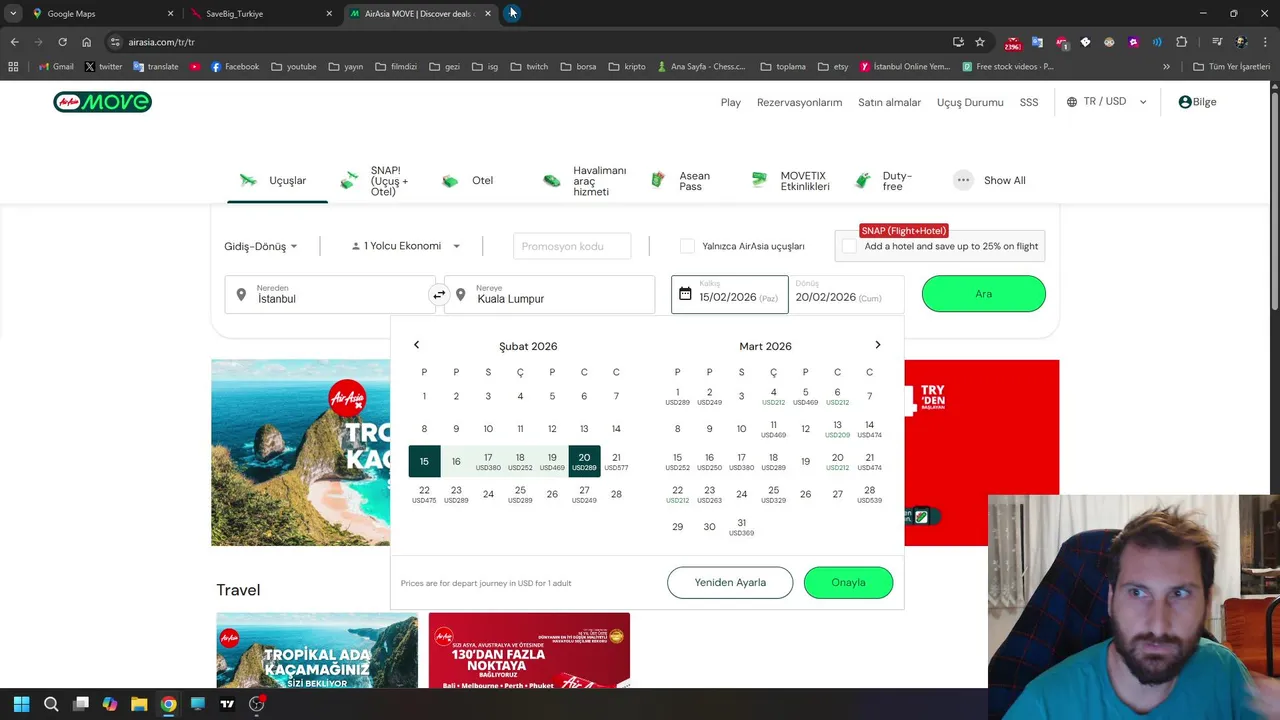This screenshot has height=720, width=1280.
Task: Open the borsa bookmark folder
Action: pyautogui.click(x=578, y=67)
